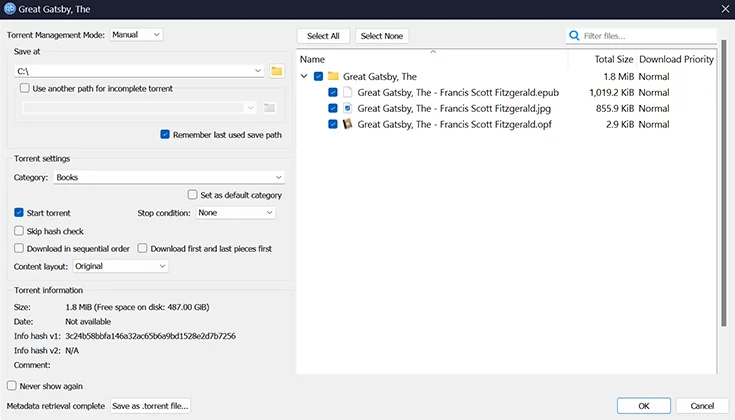Click the jpg file image icon
The image size is (735, 420).
[347, 108]
